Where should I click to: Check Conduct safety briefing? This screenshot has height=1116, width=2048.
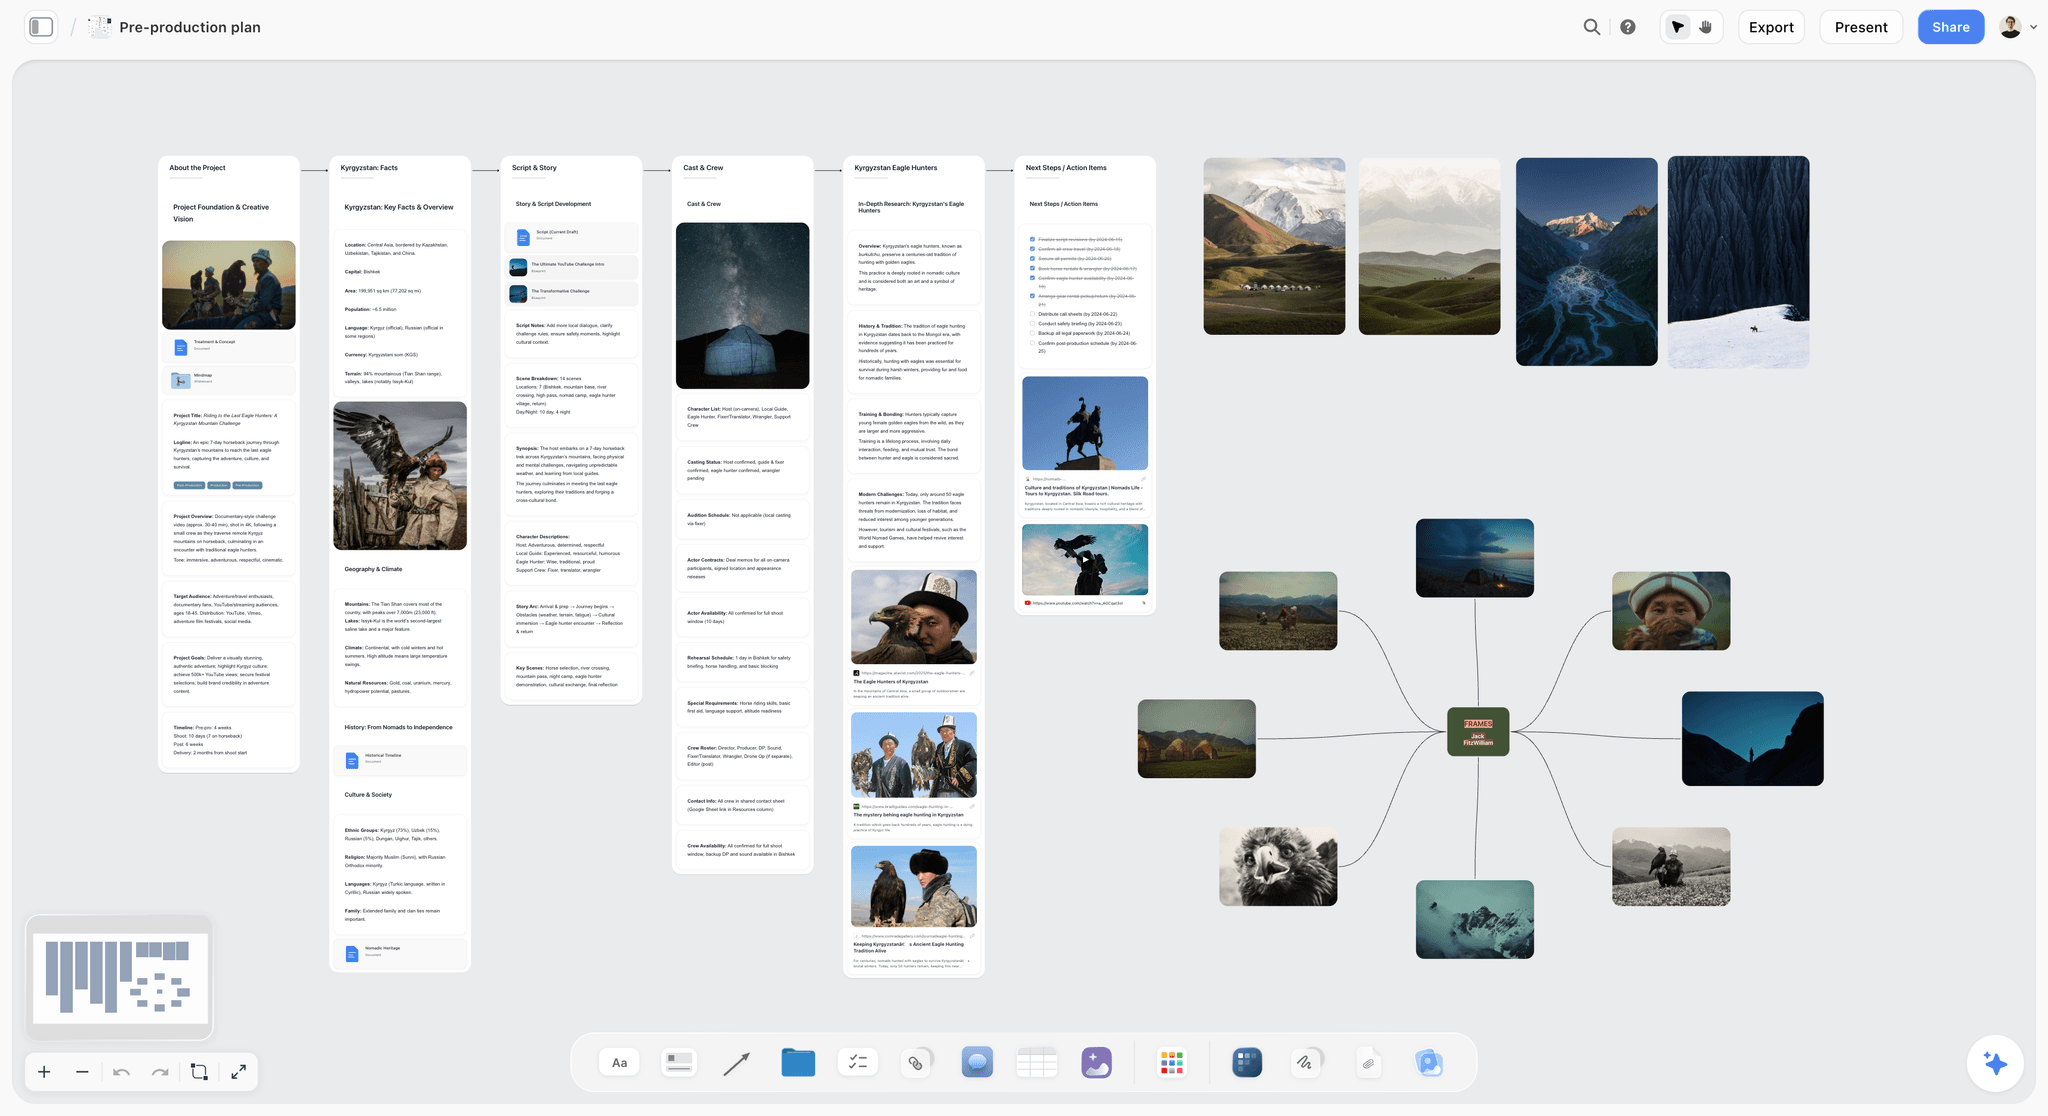tap(1032, 323)
